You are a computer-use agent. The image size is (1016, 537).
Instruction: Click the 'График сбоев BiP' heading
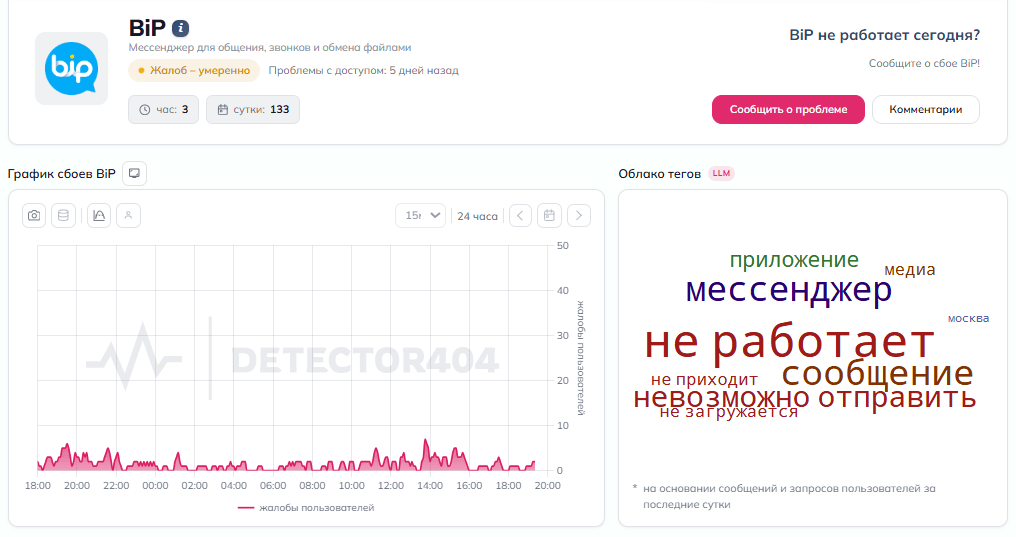62,174
